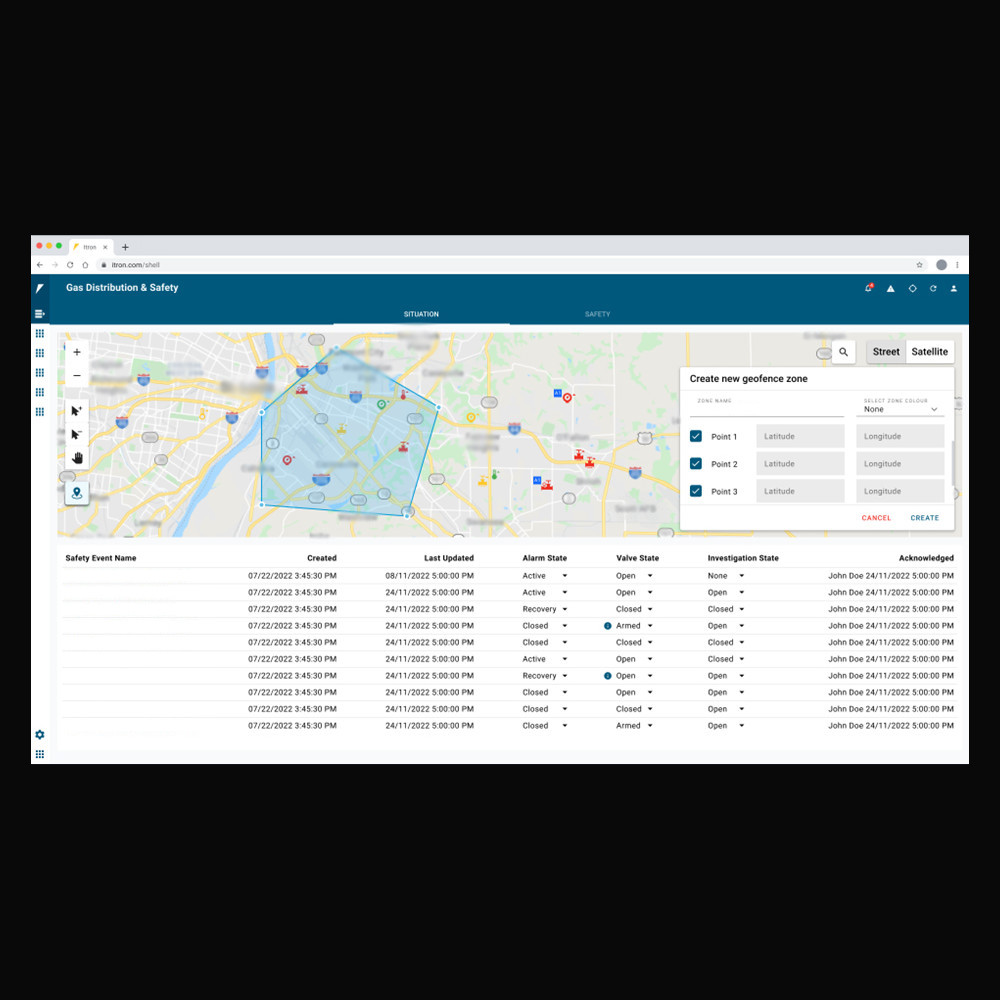Switch to the Situation tab

pos(421,314)
